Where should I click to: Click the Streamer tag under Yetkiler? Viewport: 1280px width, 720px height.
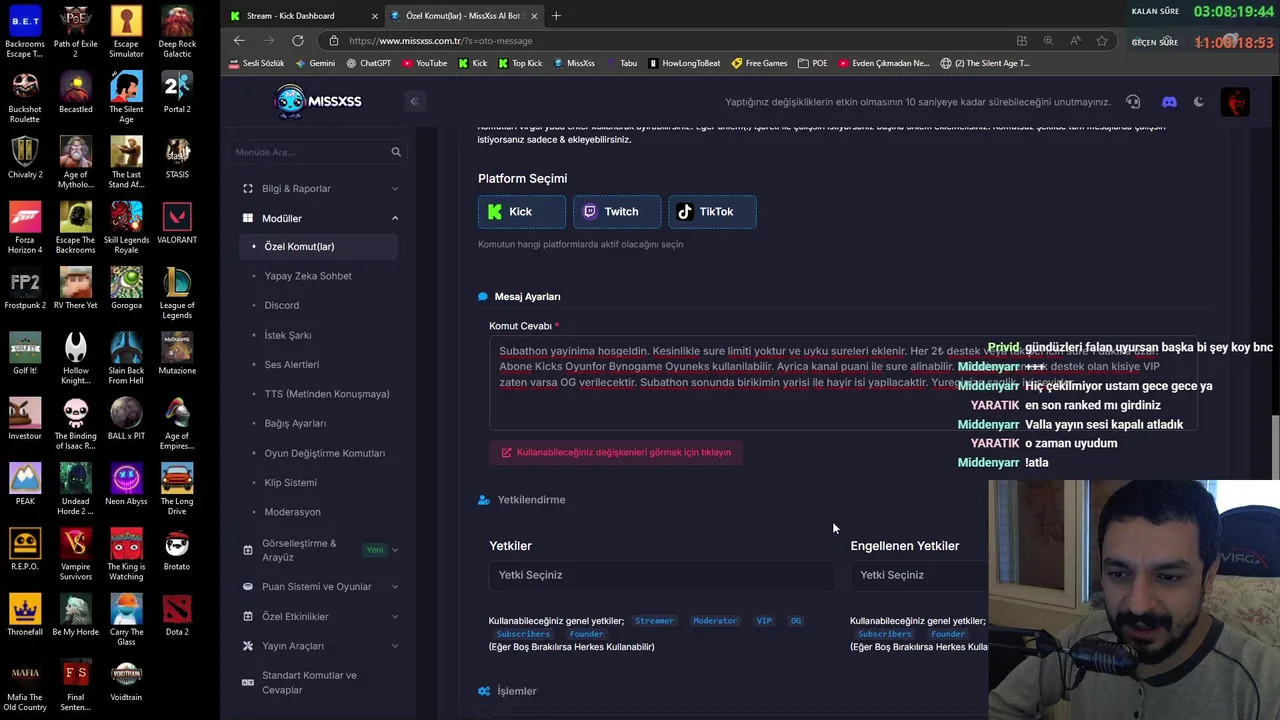coord(655,621)
